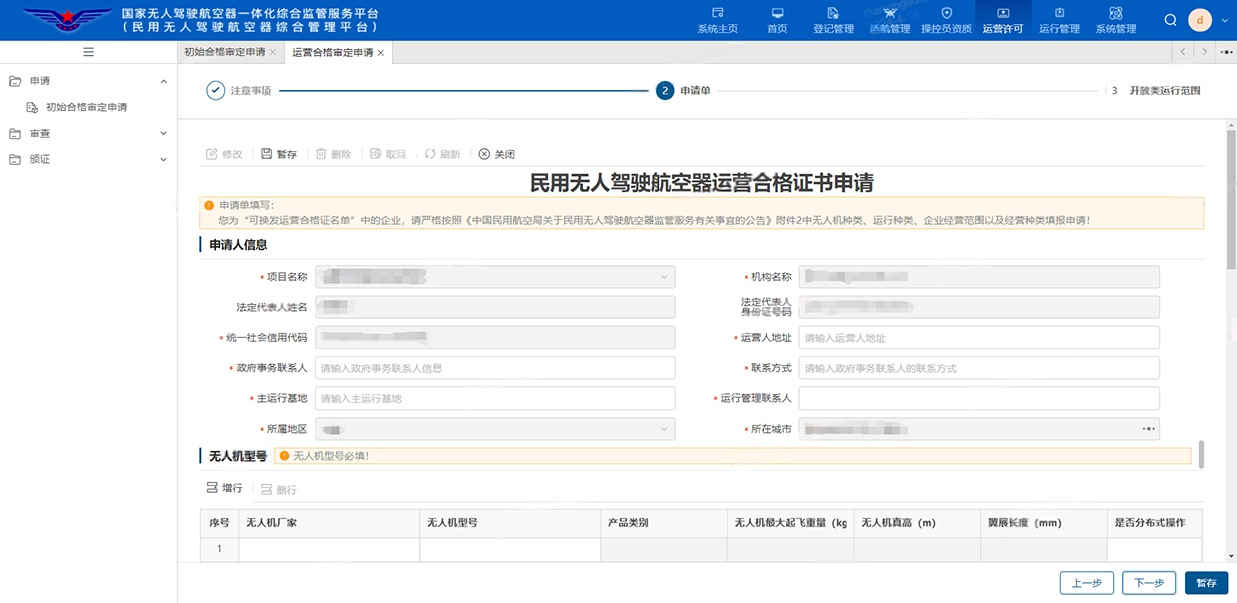Click the 关闭 toolbar button

(497, 154)
